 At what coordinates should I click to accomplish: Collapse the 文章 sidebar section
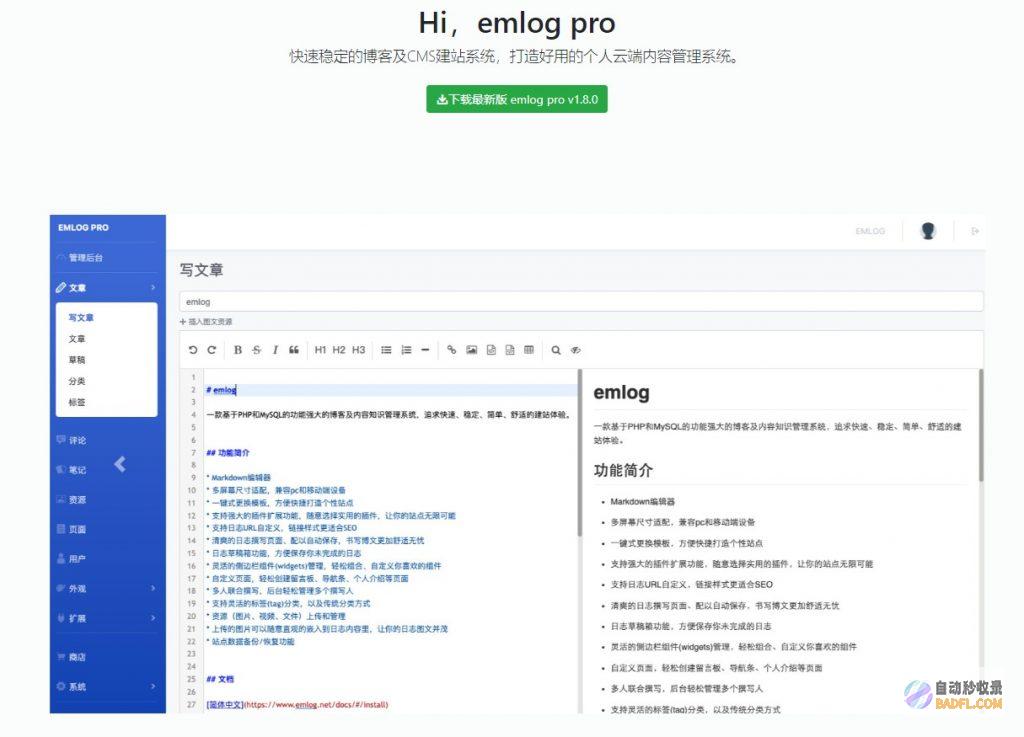[x=107, y=288]
